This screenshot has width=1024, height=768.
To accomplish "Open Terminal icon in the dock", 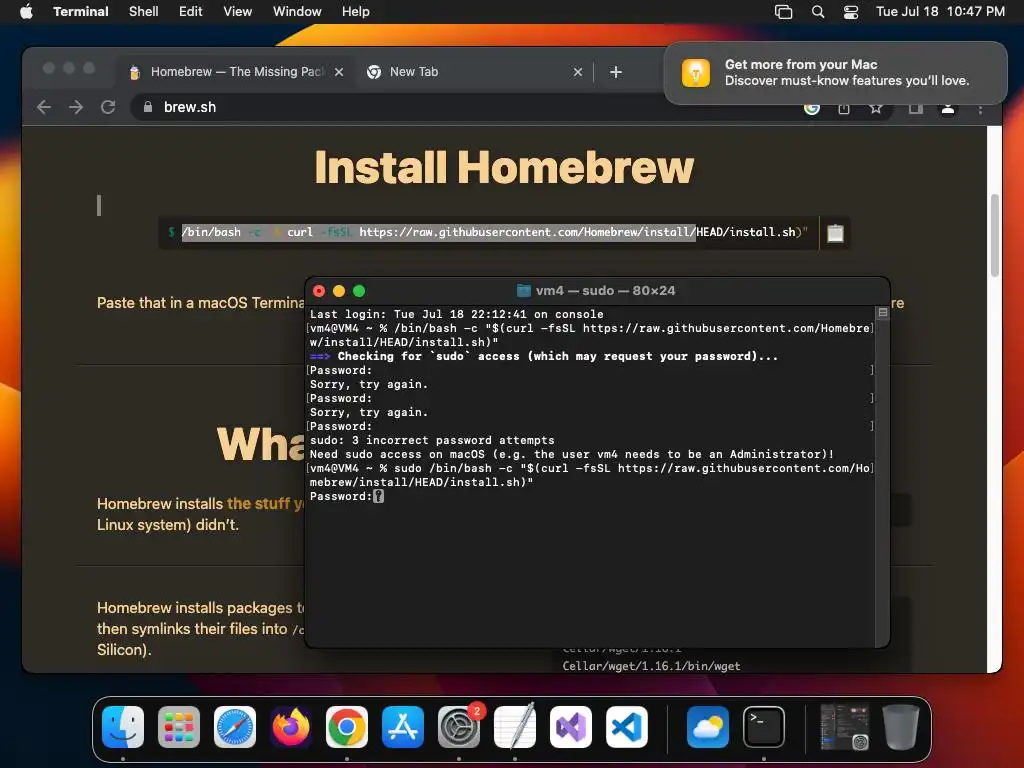I will [764, 726].
